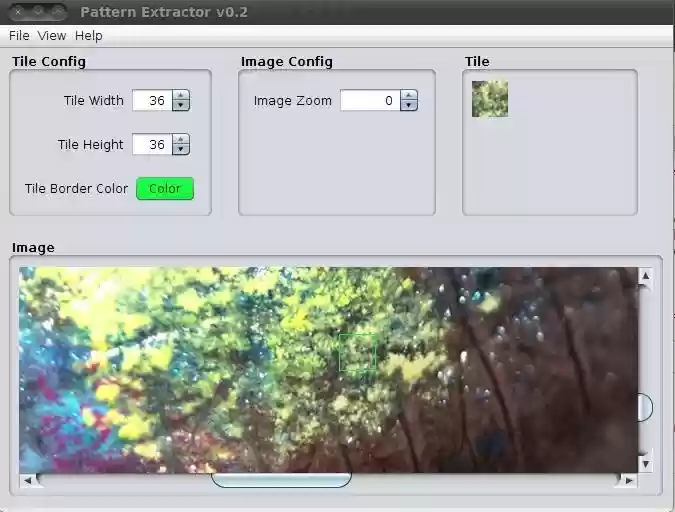
Task: Click the horizontal scrollbar right arrow
Action: point(629,480)
